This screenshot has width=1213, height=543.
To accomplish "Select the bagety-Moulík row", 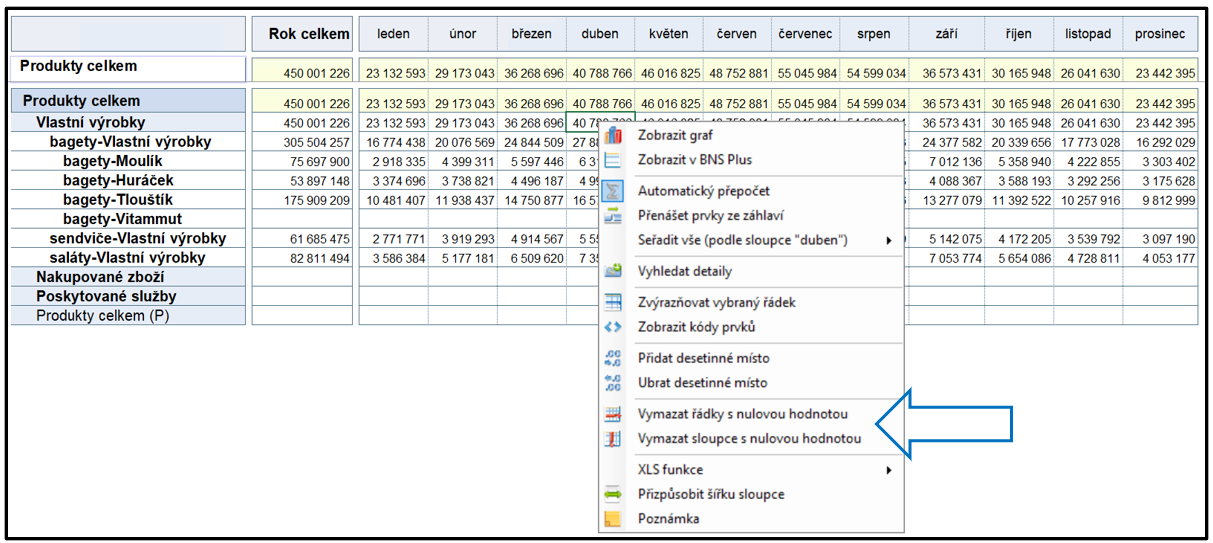I will click(x=129, y=161).
